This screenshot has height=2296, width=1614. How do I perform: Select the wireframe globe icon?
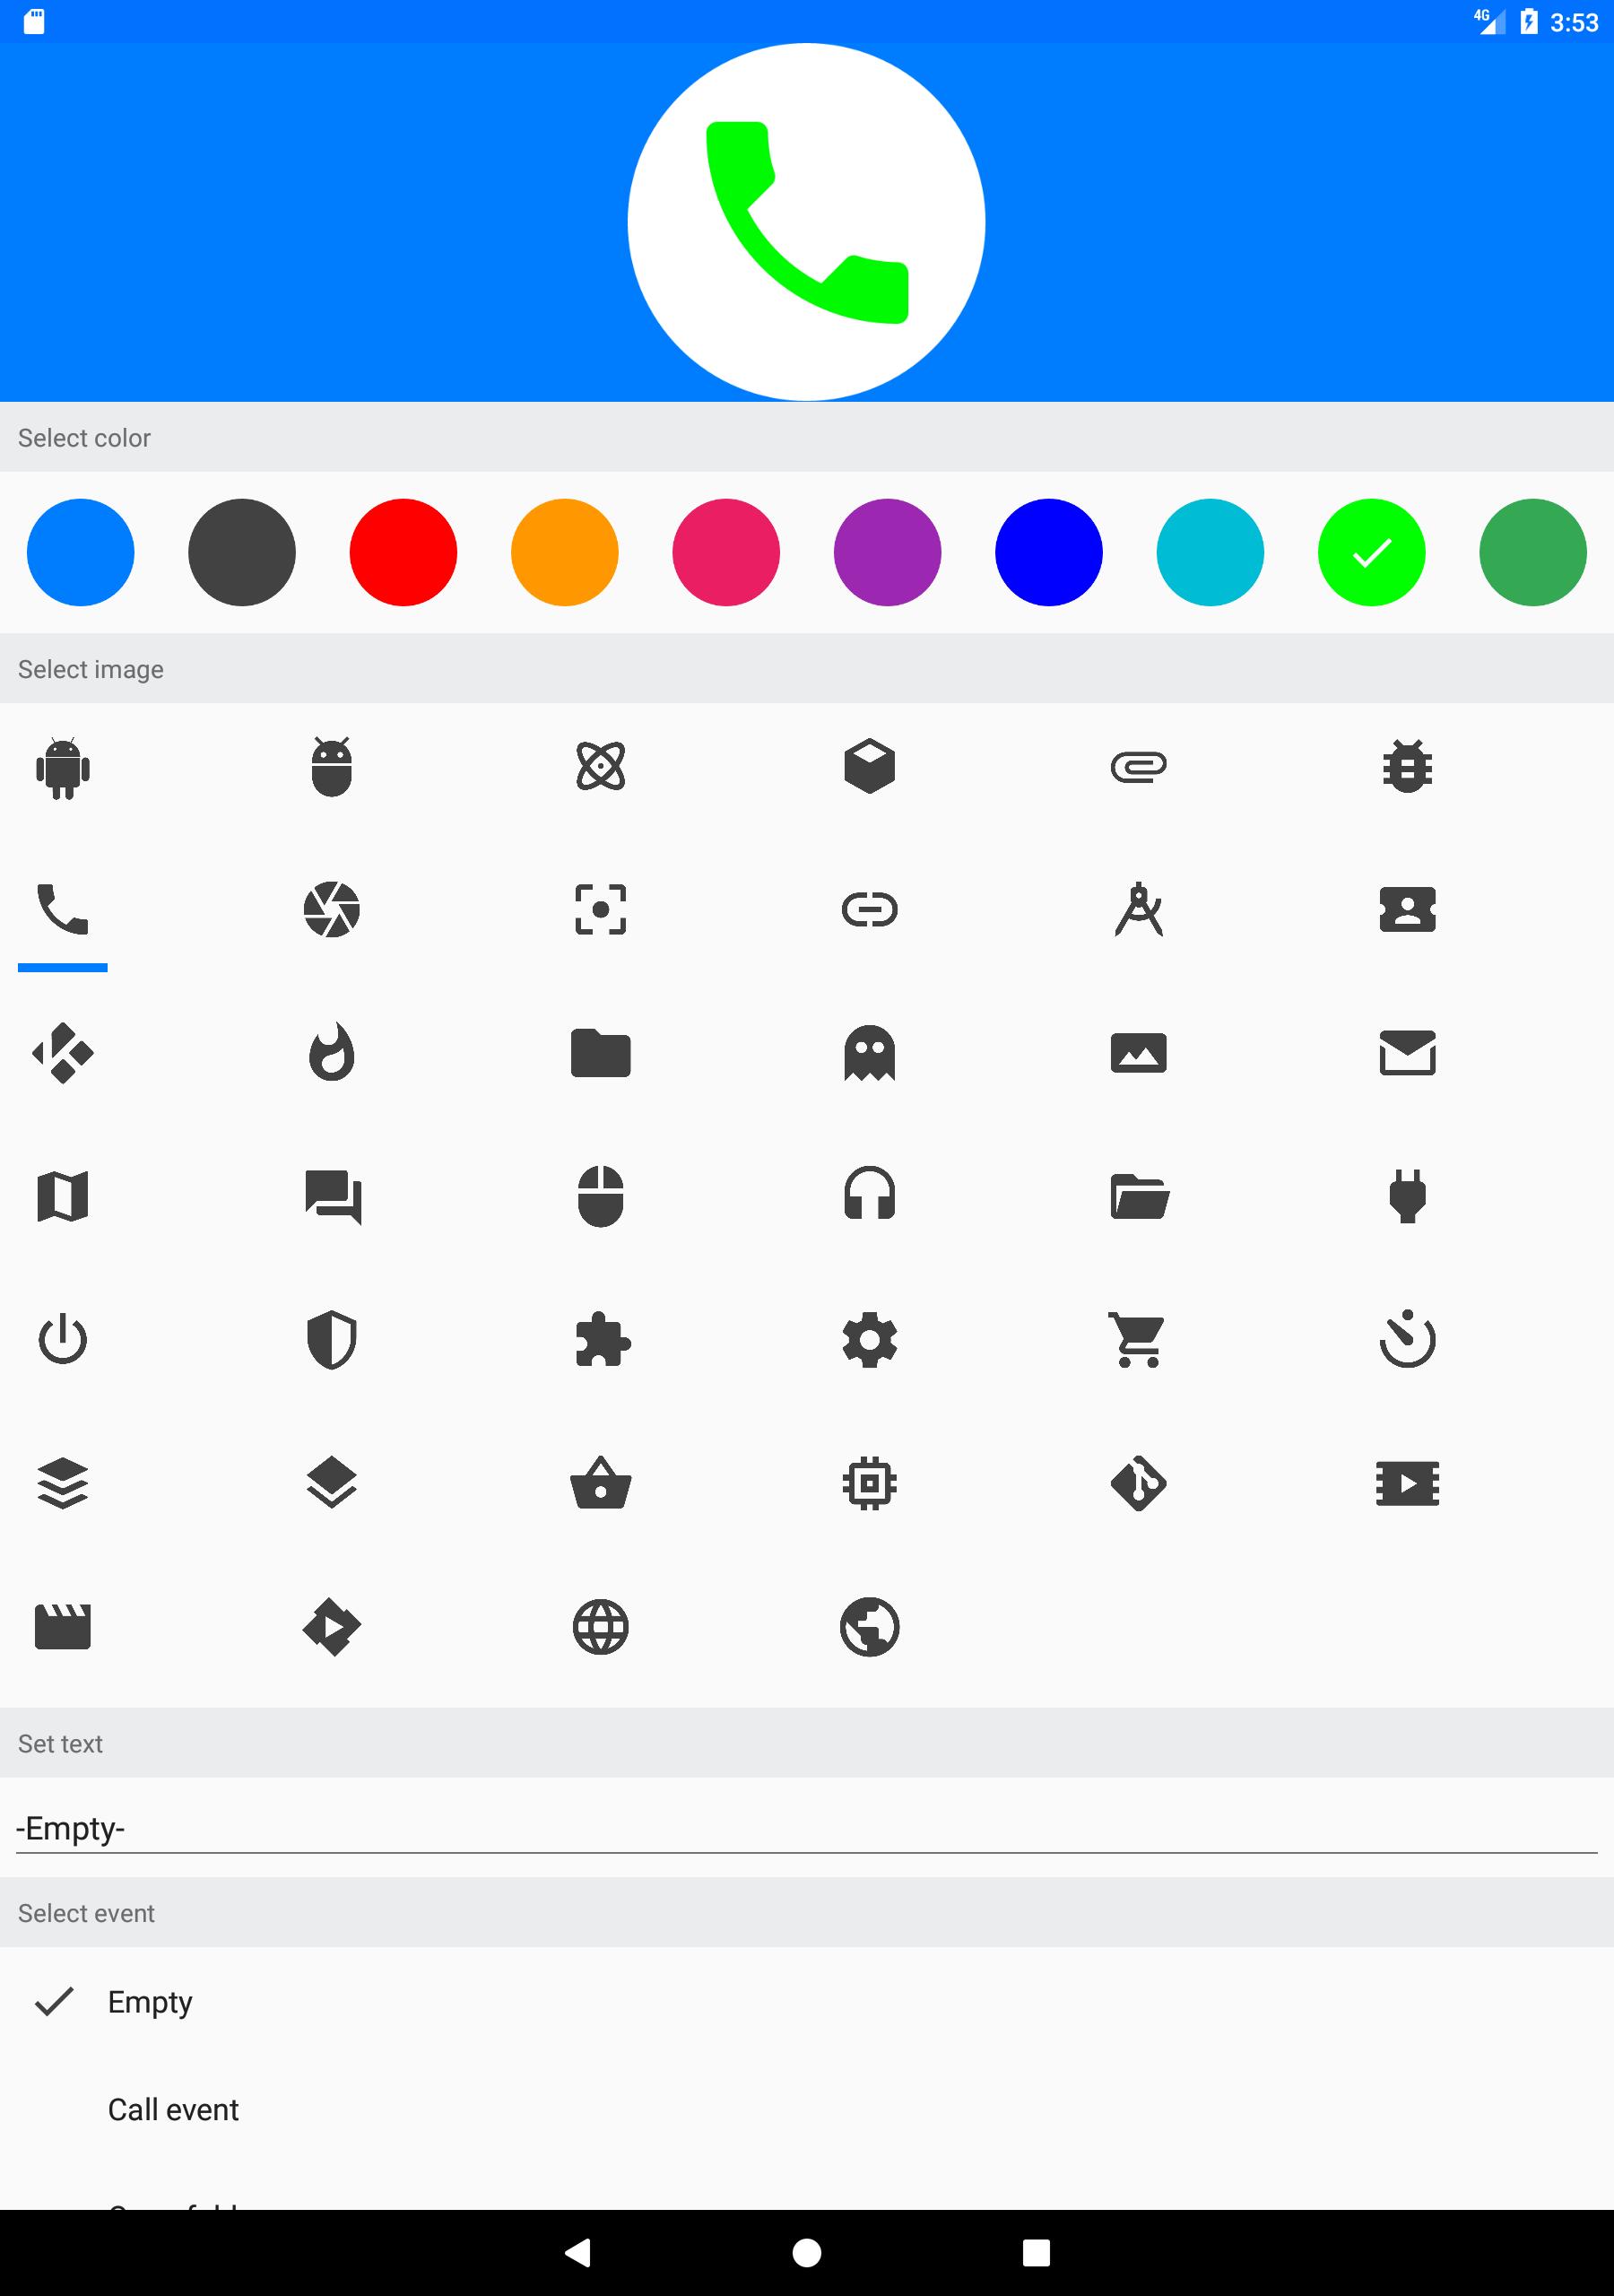601,1627
